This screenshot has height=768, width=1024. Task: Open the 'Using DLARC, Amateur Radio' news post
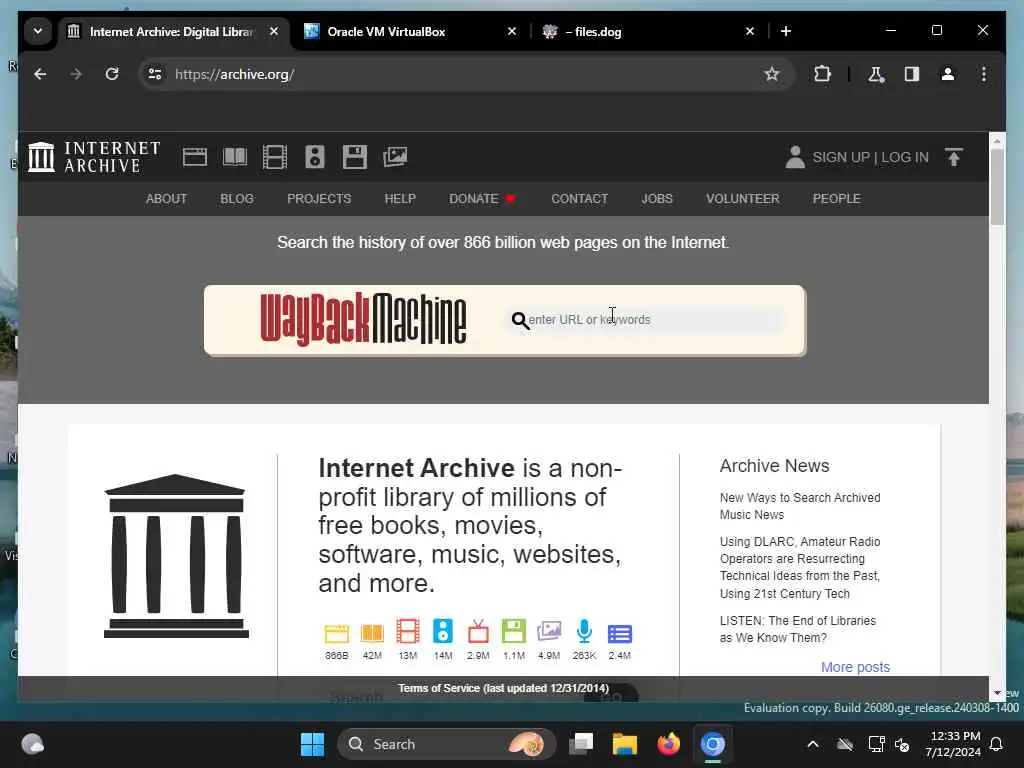tap(800, 568)
